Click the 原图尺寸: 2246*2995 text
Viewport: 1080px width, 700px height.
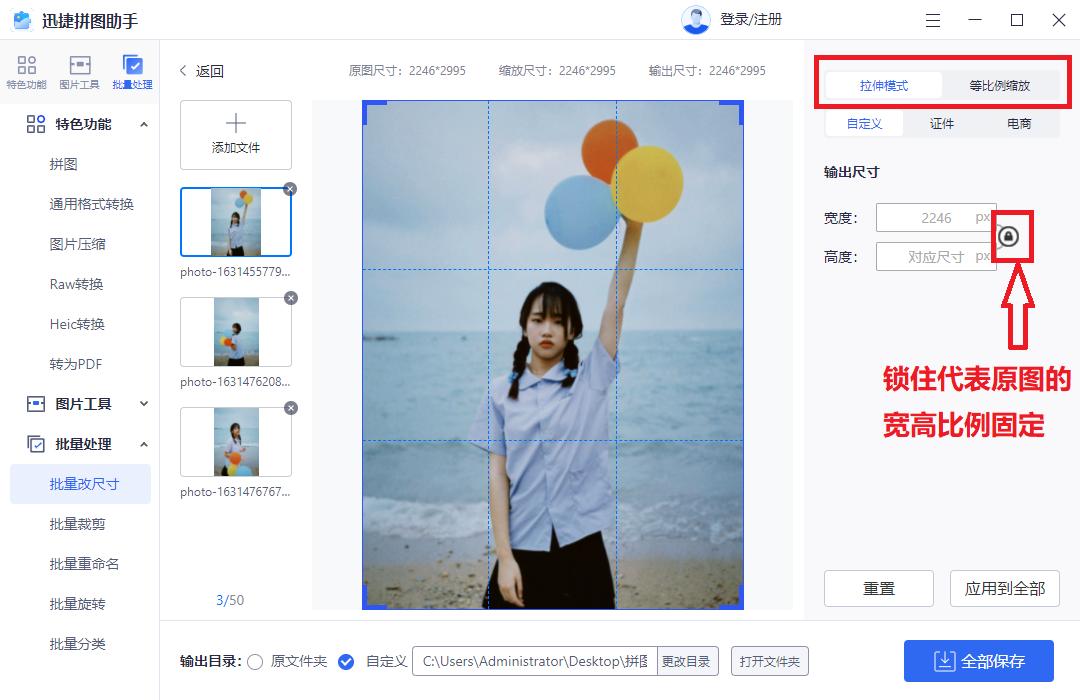click(x=407, y=71)
